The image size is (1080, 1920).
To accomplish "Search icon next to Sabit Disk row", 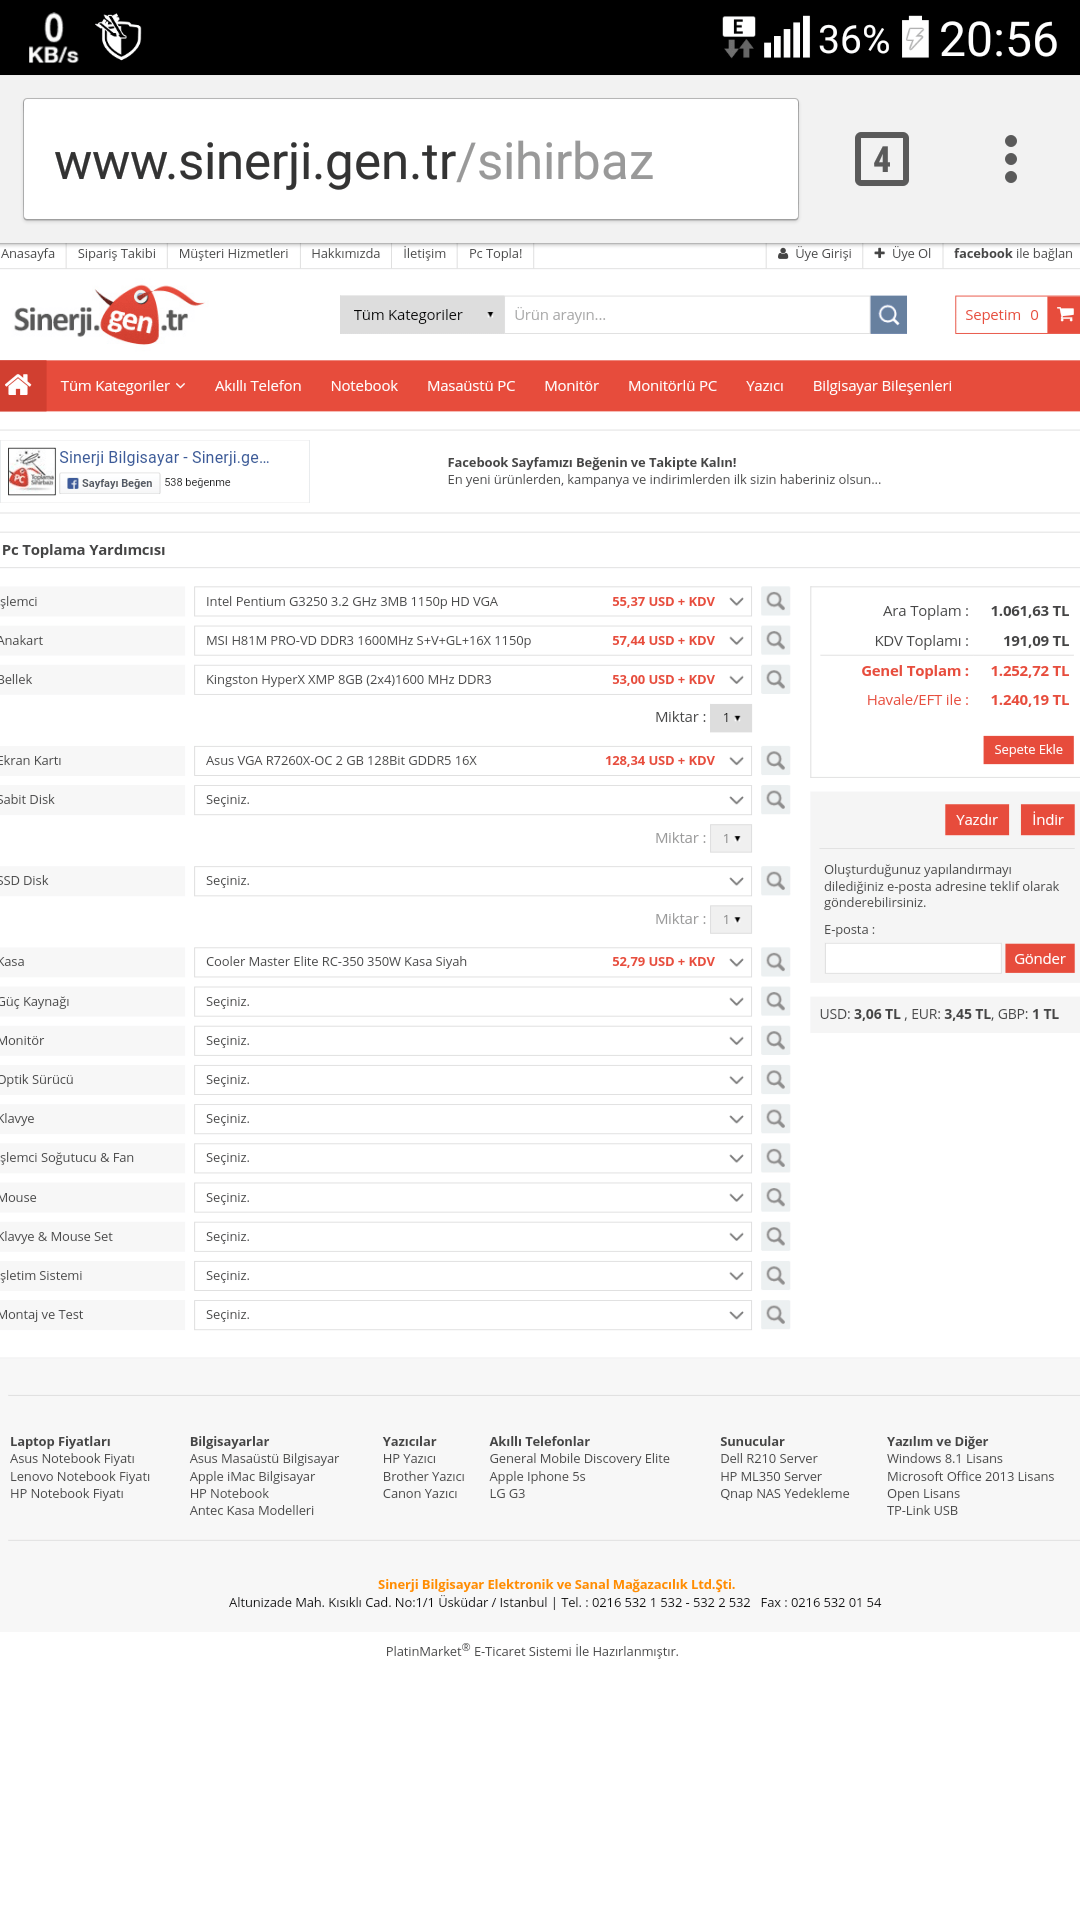I will click(775, 799).
